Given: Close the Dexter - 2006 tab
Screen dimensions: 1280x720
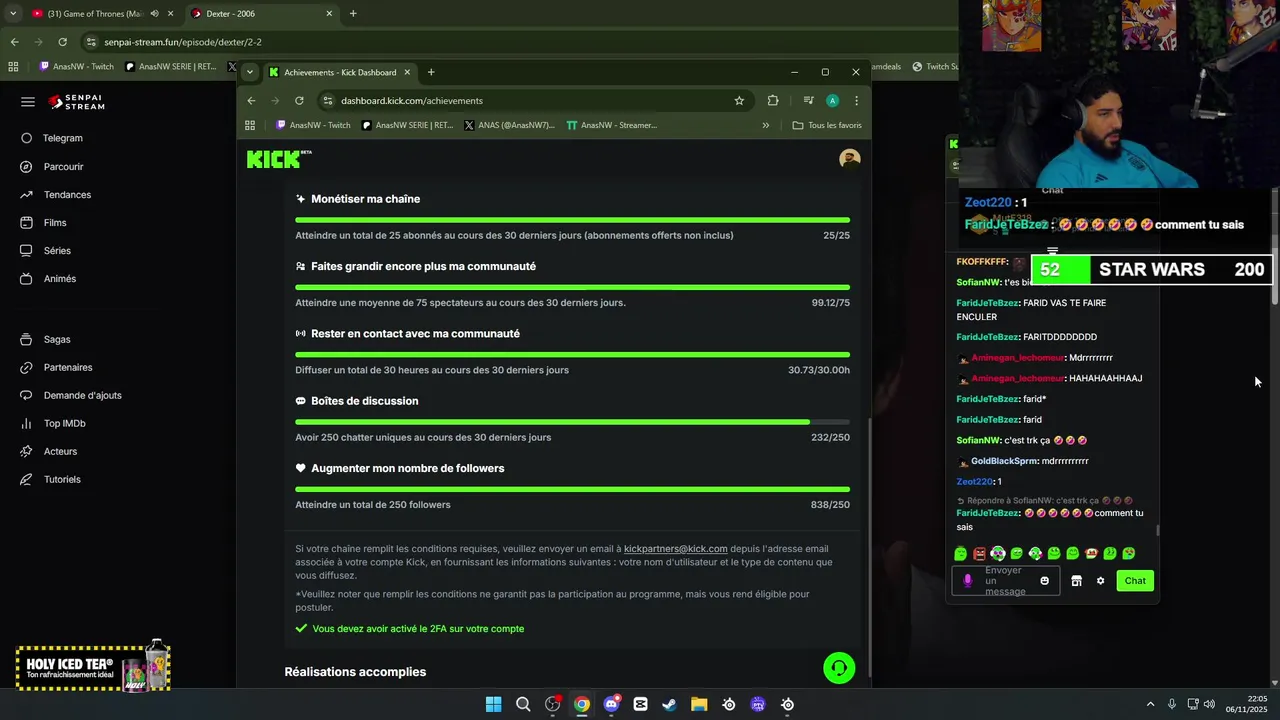Looking at the screenshot, I should pos(329,14).
